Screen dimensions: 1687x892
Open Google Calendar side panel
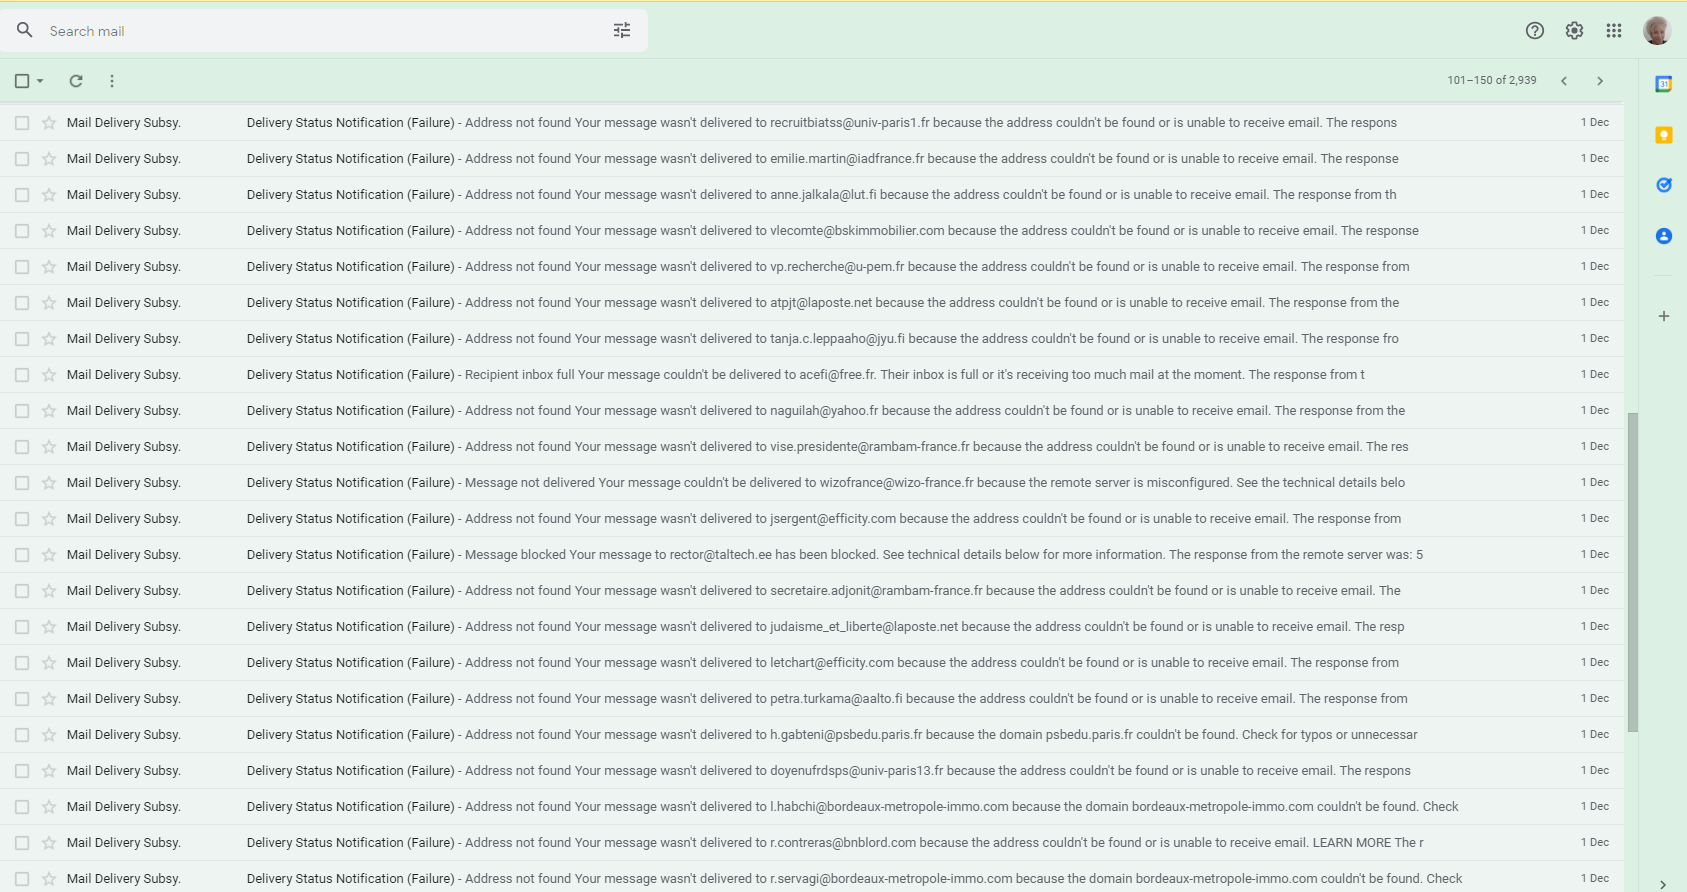click(1664, 84)
